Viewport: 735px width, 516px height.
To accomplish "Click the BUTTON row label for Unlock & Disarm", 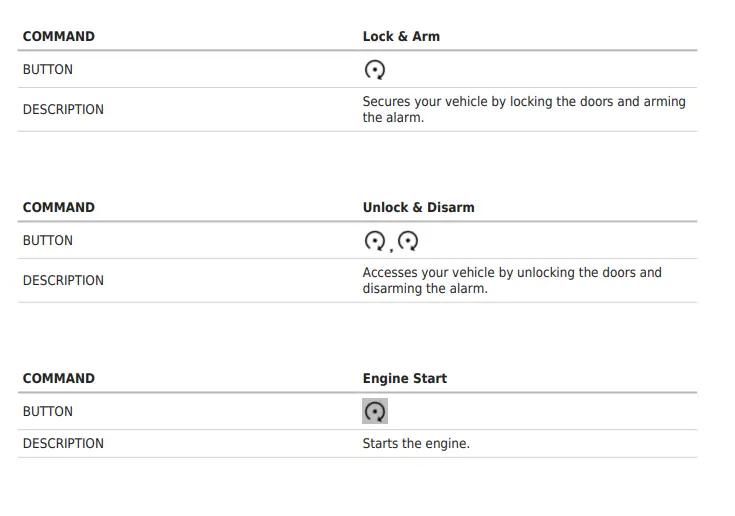I will pos(48,241).
